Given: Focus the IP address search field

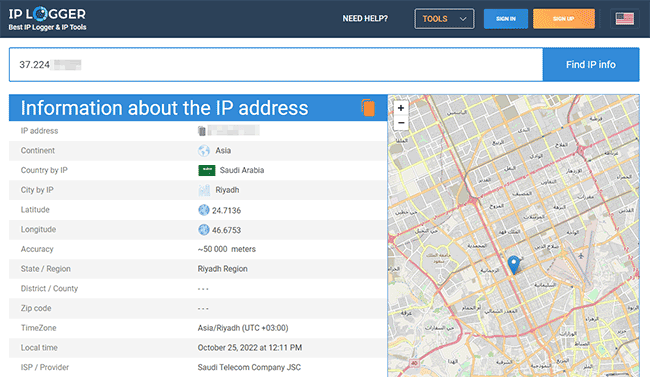Looking at the screenshot, I should 276,65.
